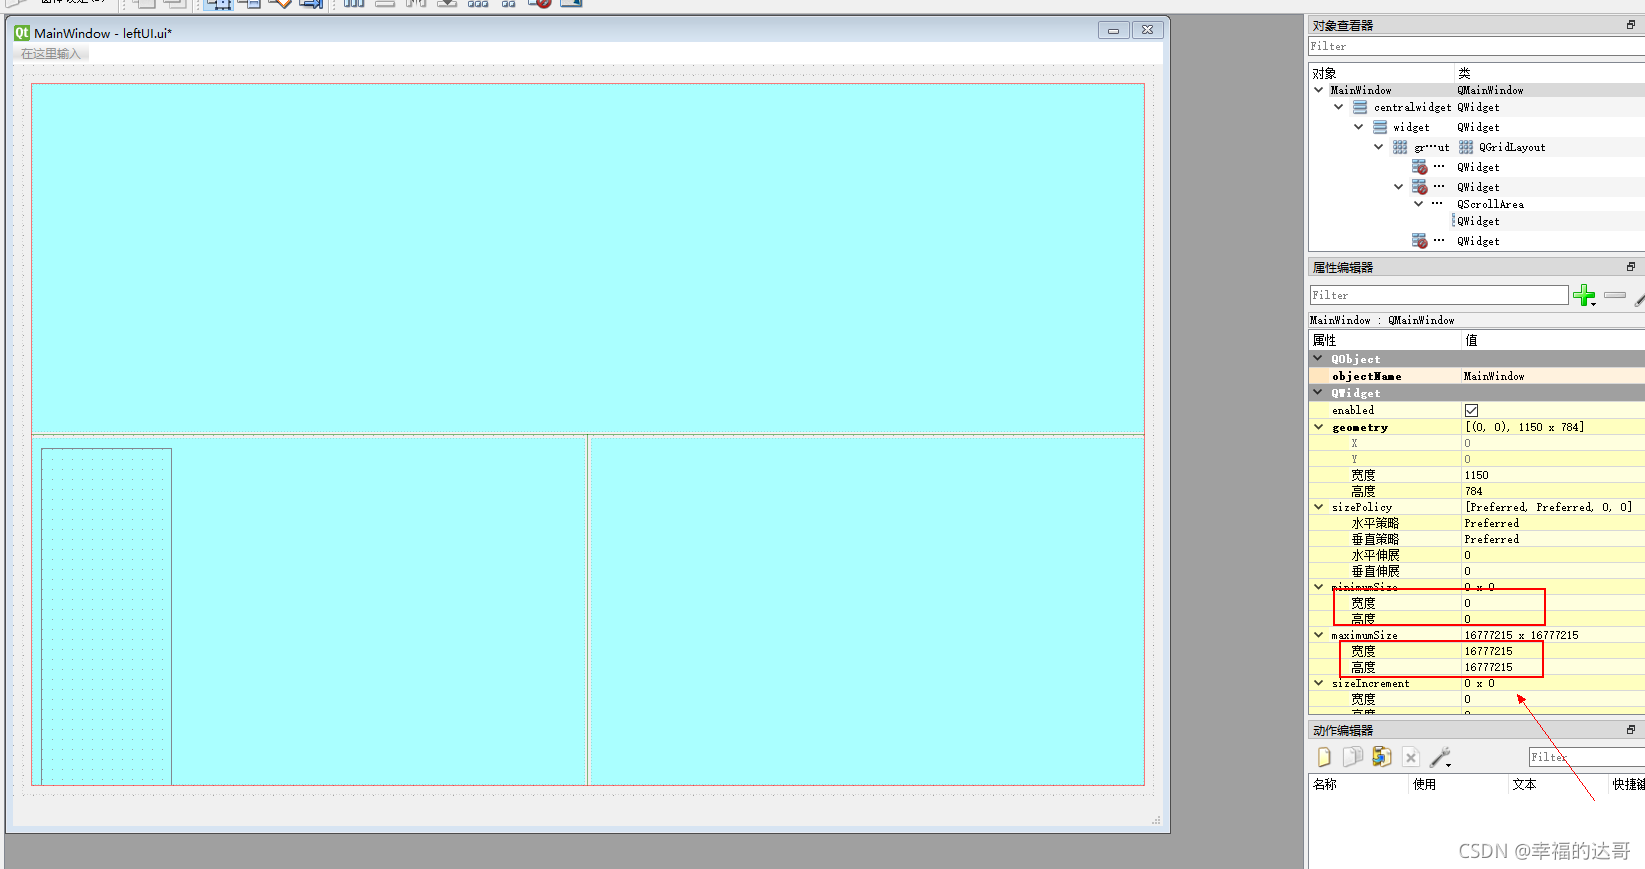Click the 在这里输入 menu placeholder

tap(51, 54)
